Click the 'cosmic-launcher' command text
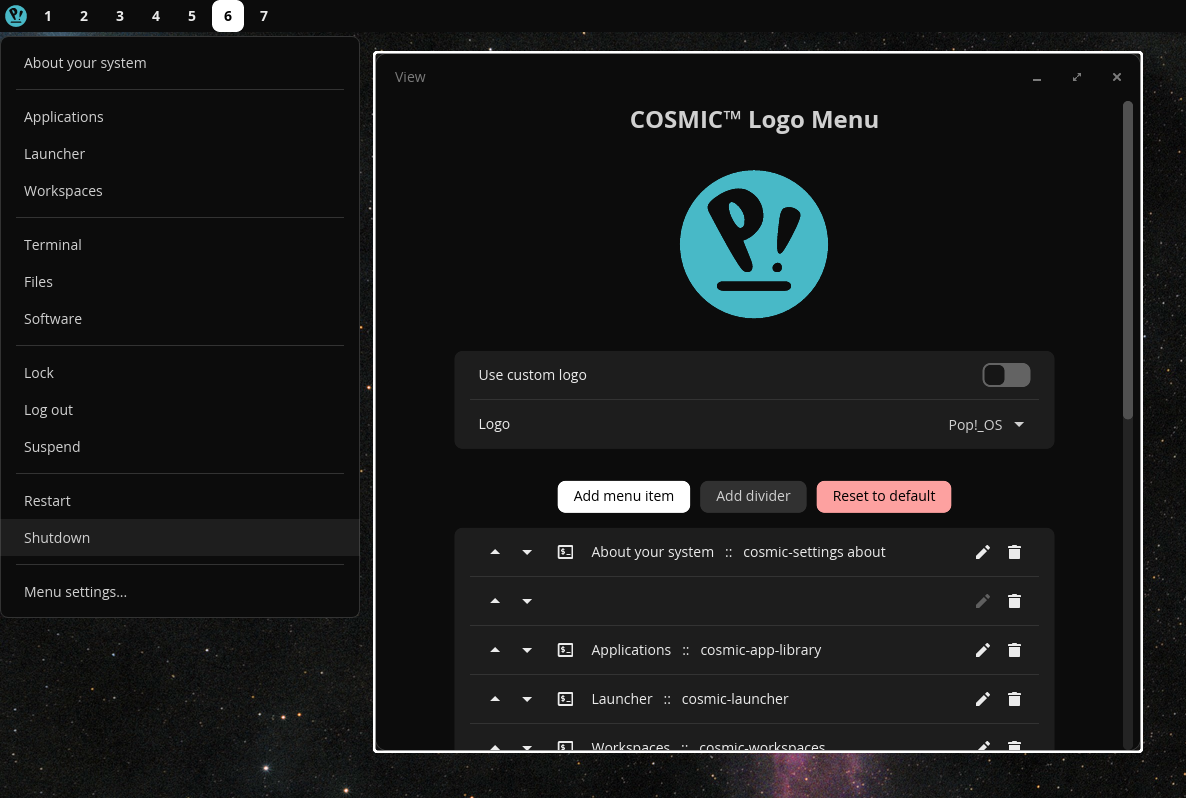The width and height of the screenshot is (1186, 798). pos(734,699)
